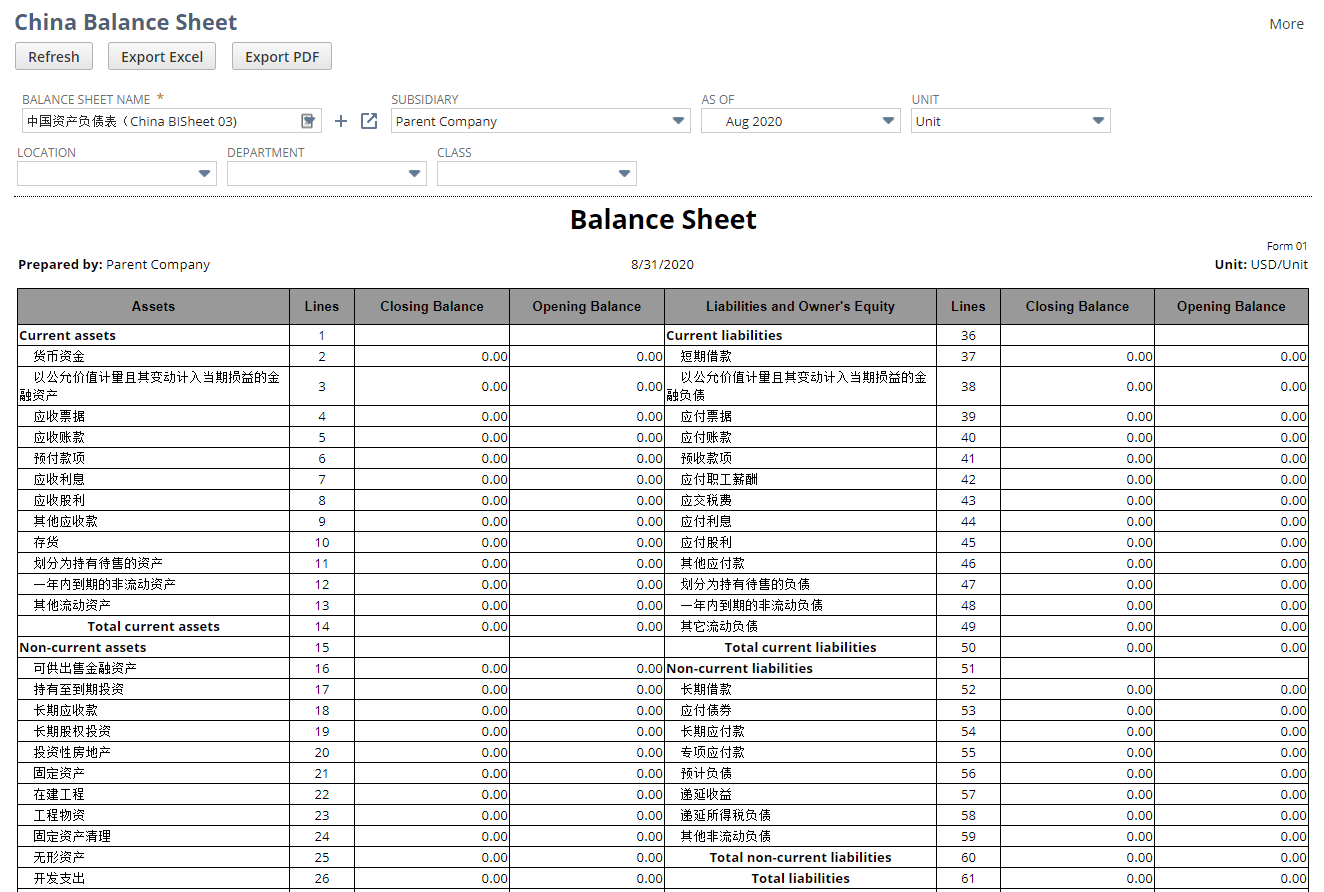
Task: Select the 货币资金 row label
Action: click(x=59, y=357)
